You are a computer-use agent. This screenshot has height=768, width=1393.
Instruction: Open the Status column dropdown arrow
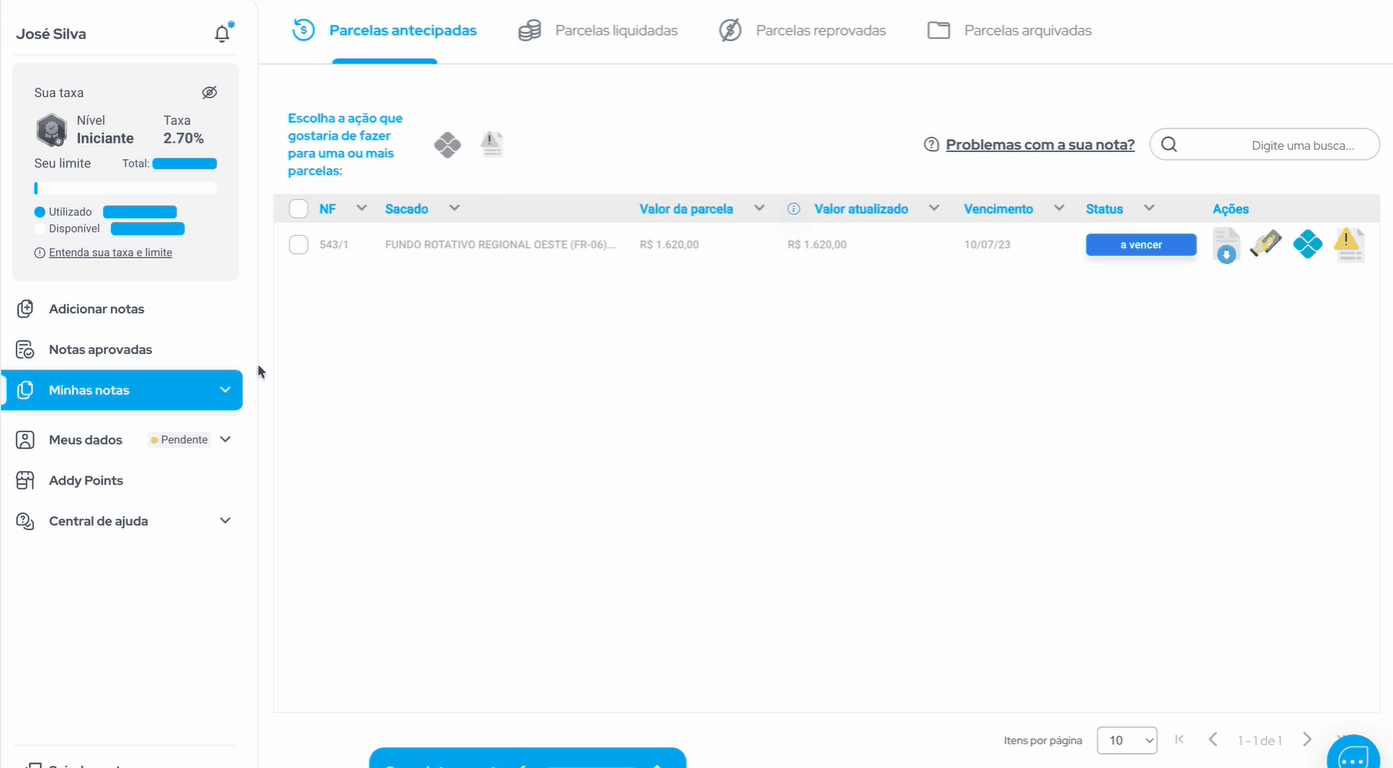coord(1149,208)
